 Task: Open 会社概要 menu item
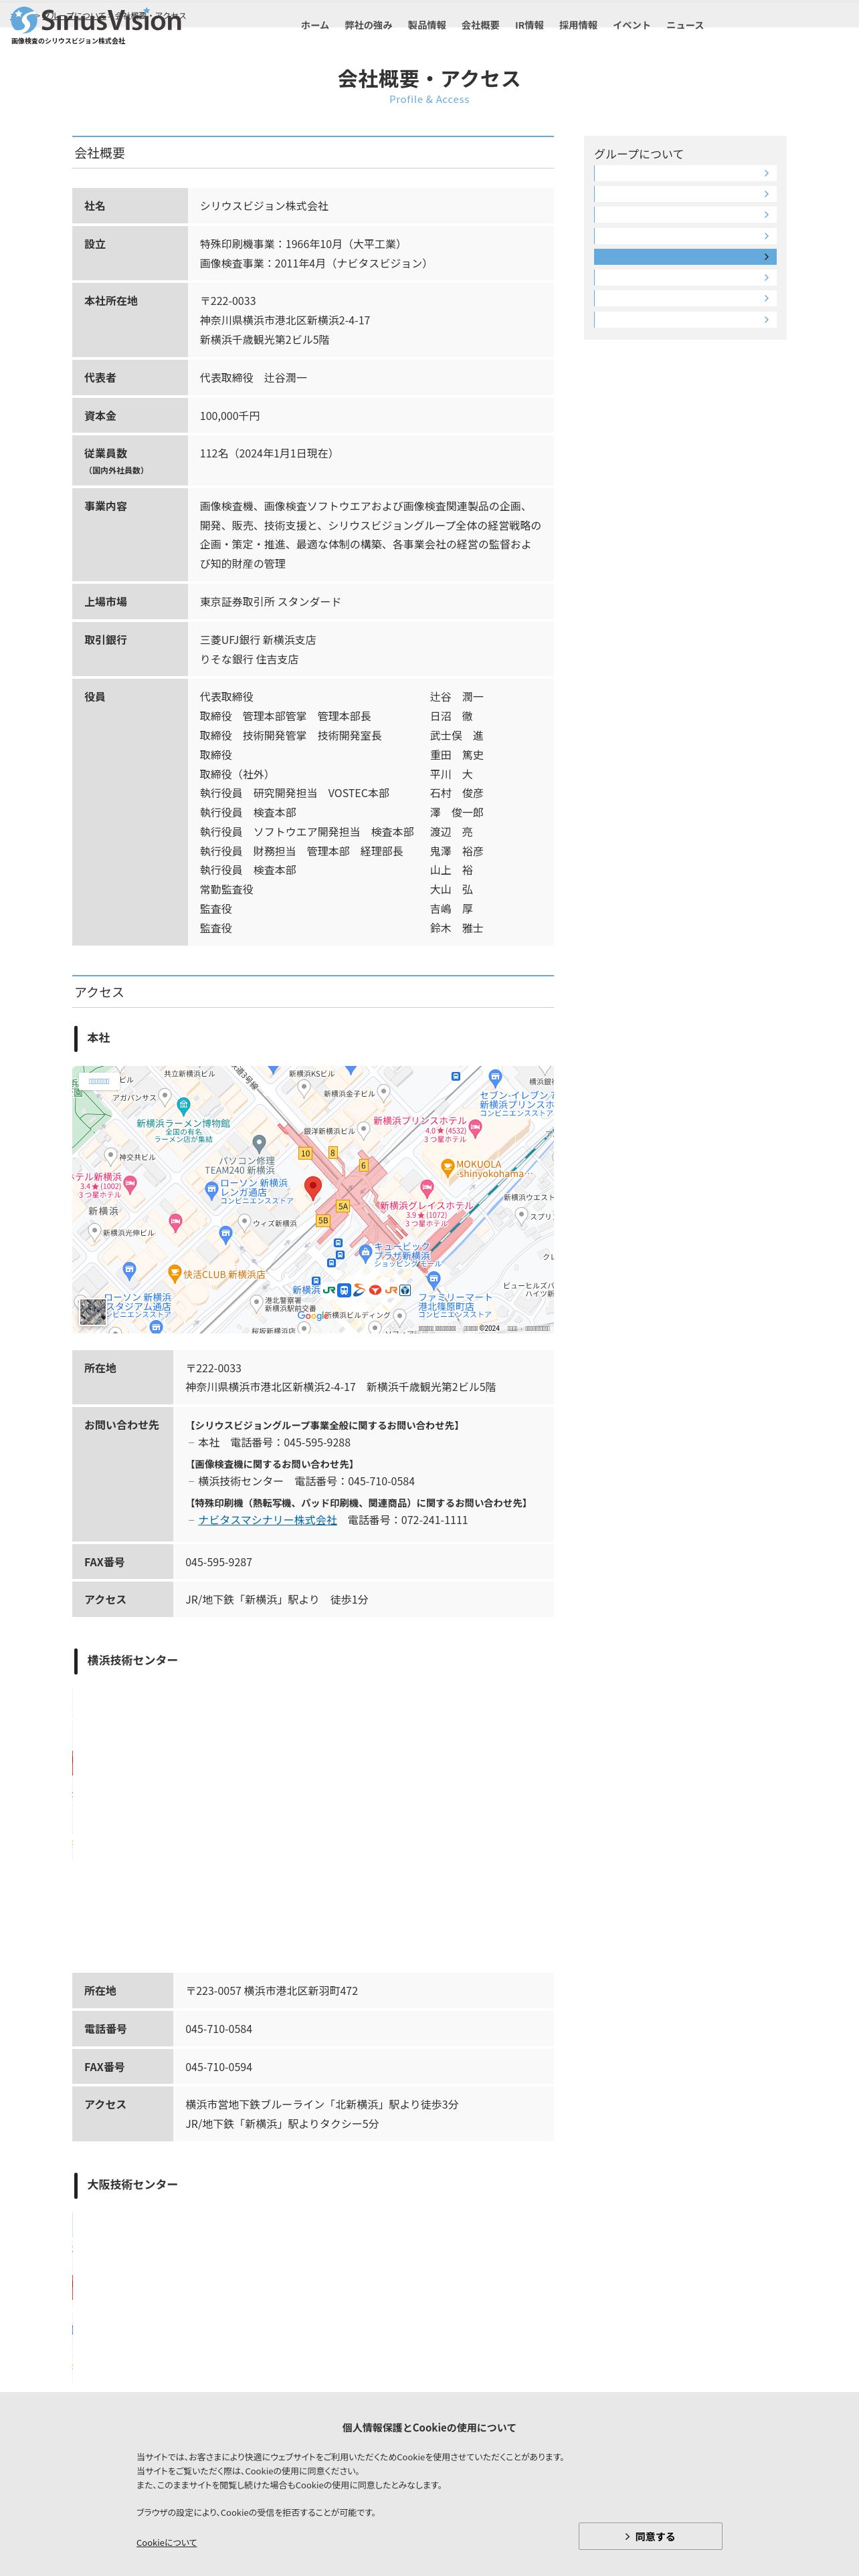pos(480,25)
